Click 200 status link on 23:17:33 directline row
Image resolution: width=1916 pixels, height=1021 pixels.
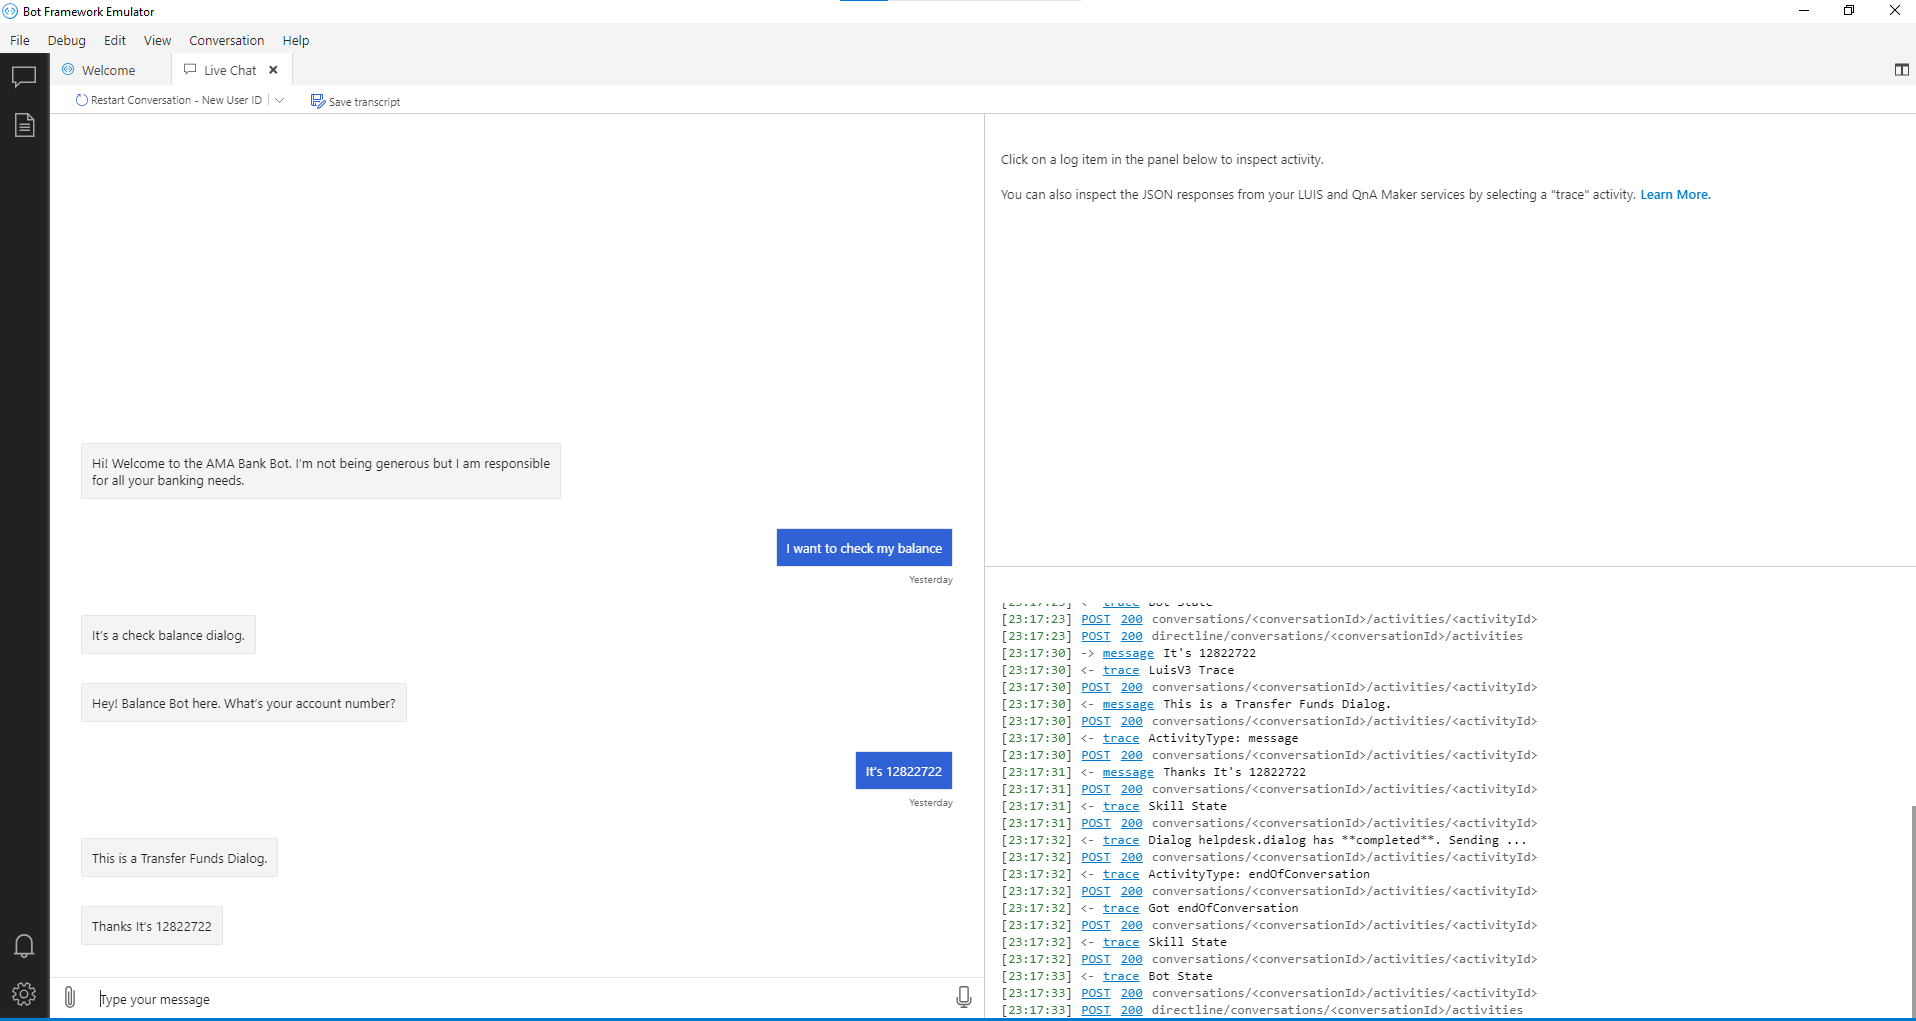1131,1010
